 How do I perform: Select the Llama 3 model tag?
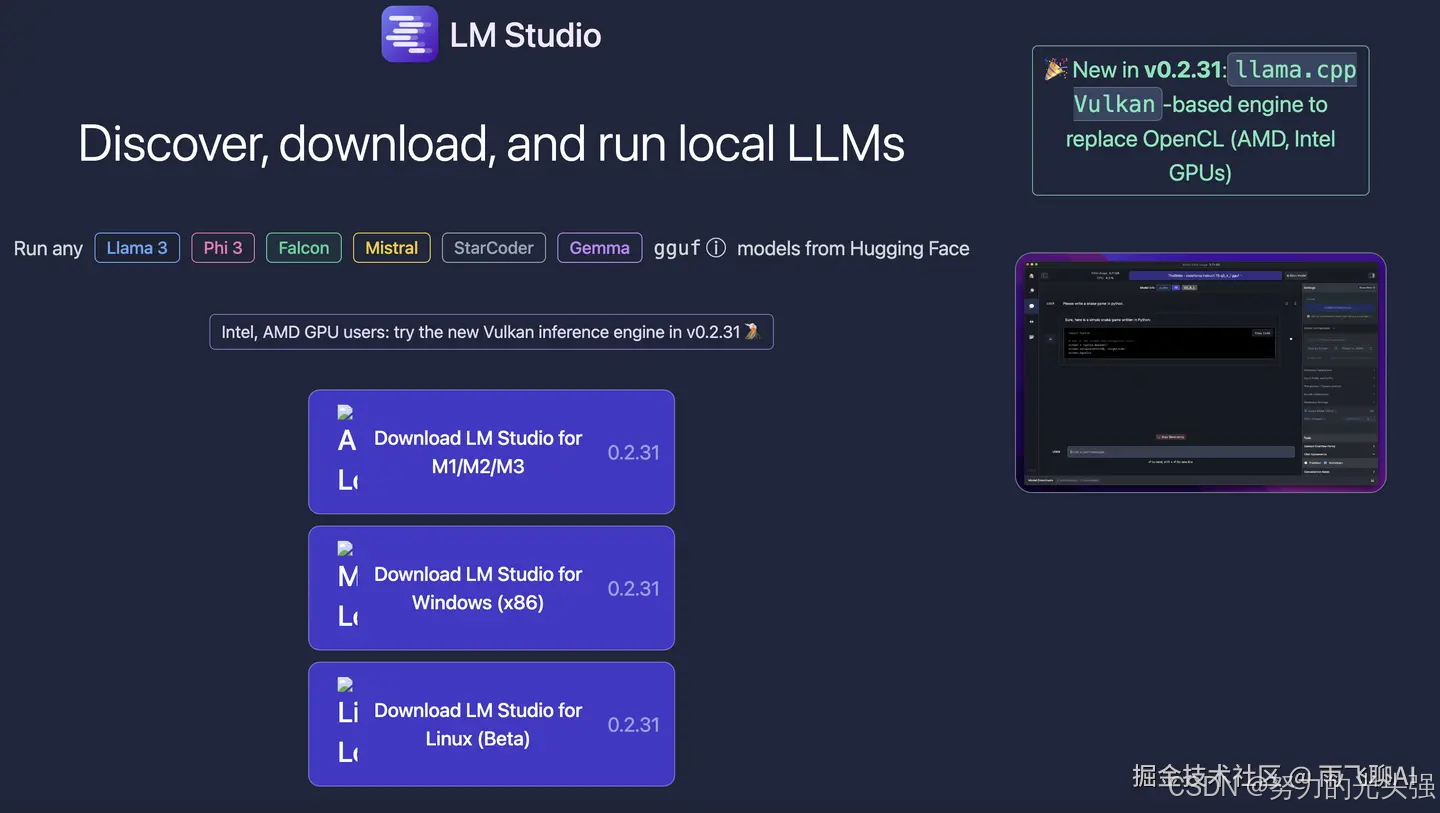pyautogui.click(x=137, y=248)
